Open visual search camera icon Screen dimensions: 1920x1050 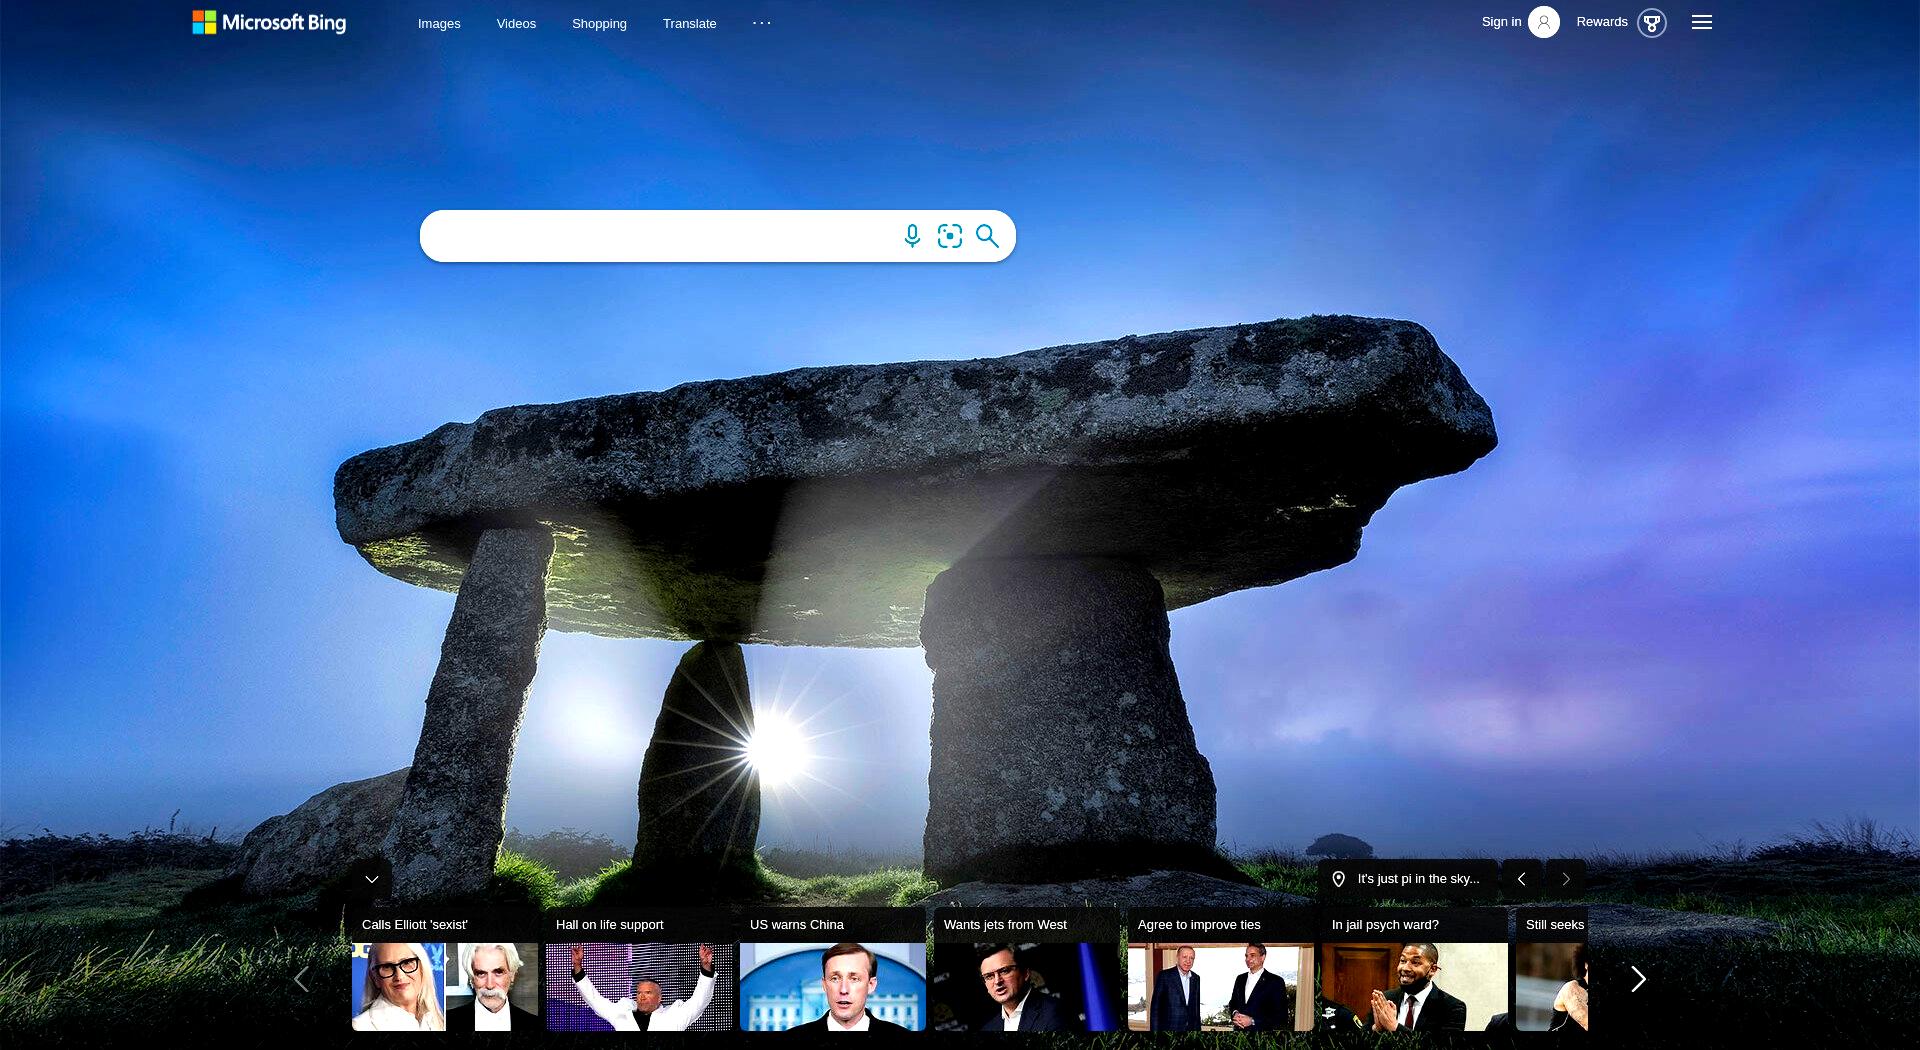pyautogui.click(x=950, y=236)
